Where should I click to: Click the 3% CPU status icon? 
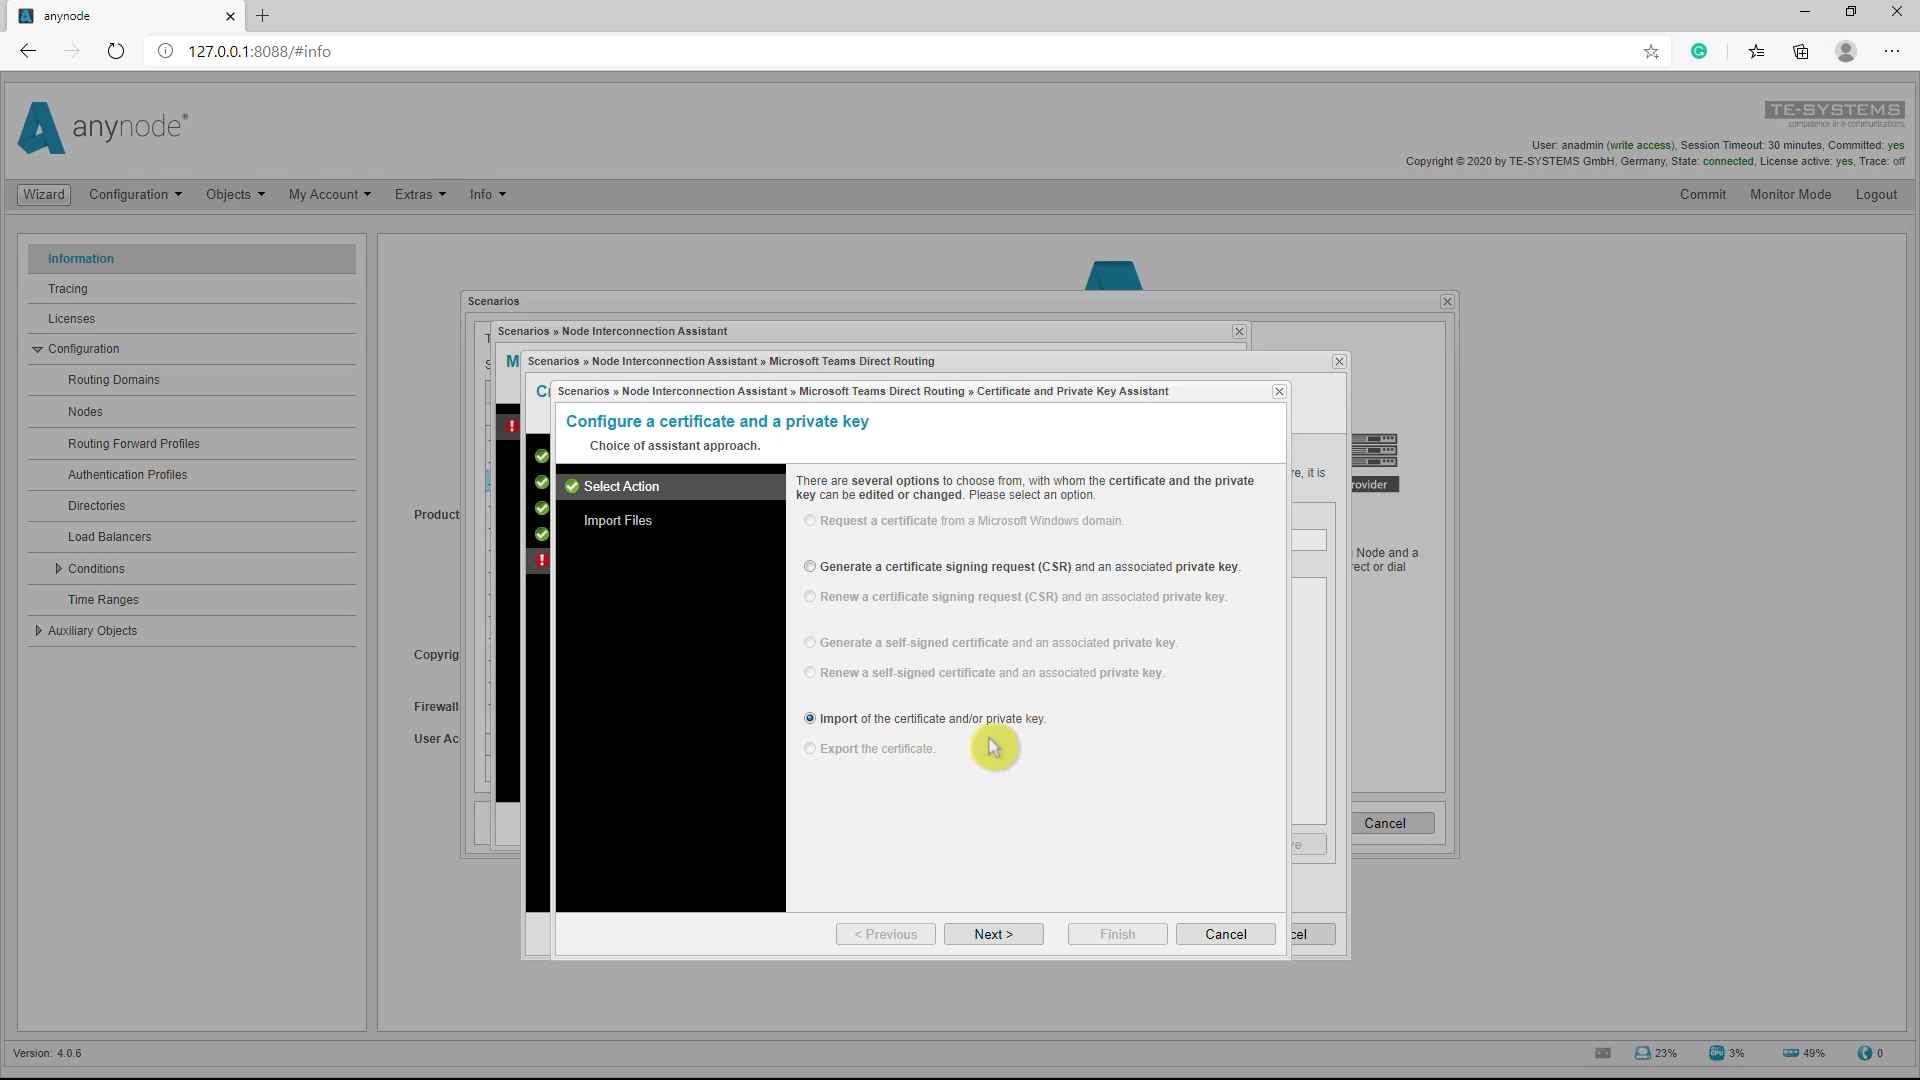[x=1717, y=1053]
